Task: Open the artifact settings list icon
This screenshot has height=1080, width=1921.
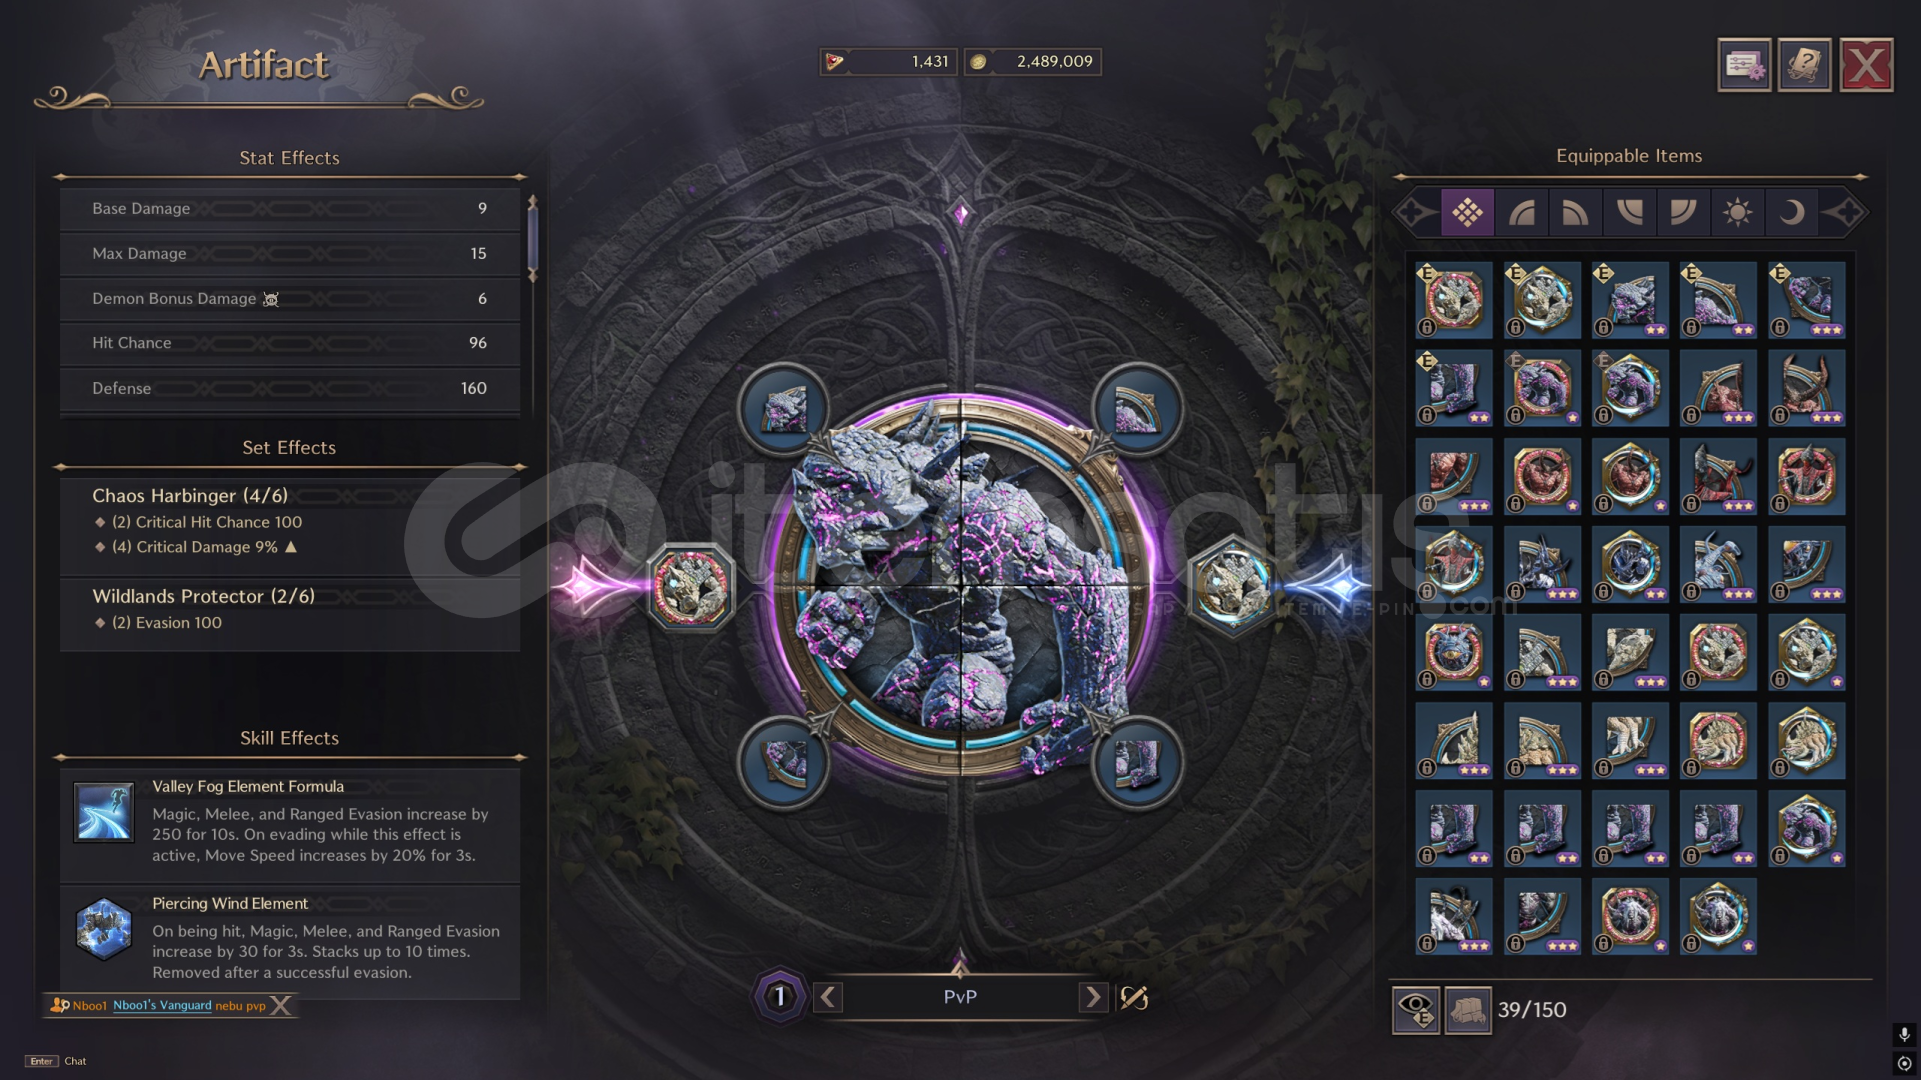Action: pos(1744,66)
